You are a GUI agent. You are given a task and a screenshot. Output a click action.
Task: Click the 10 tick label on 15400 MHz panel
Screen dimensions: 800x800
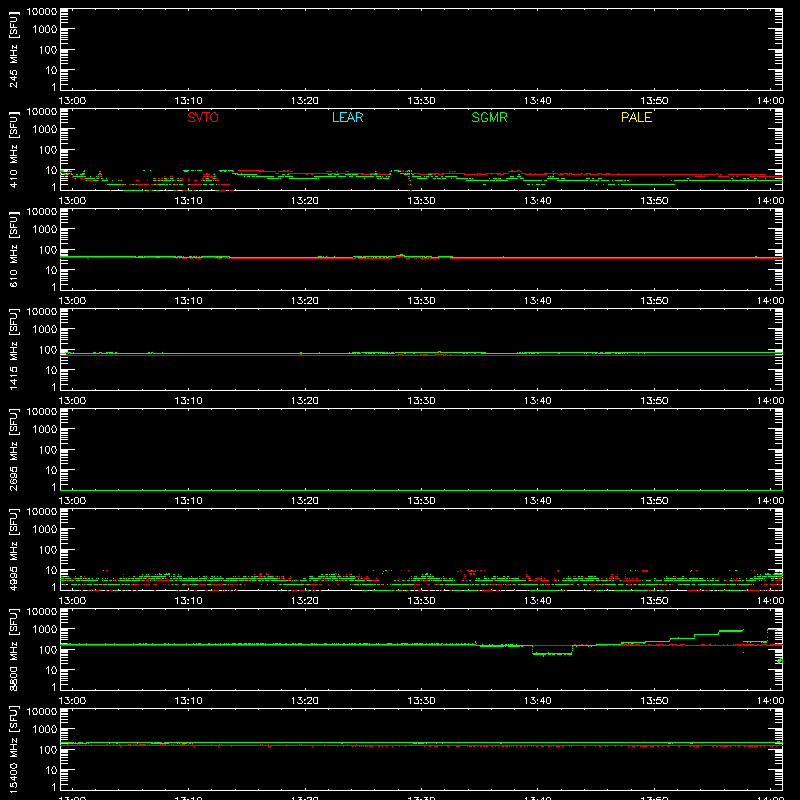51,770
